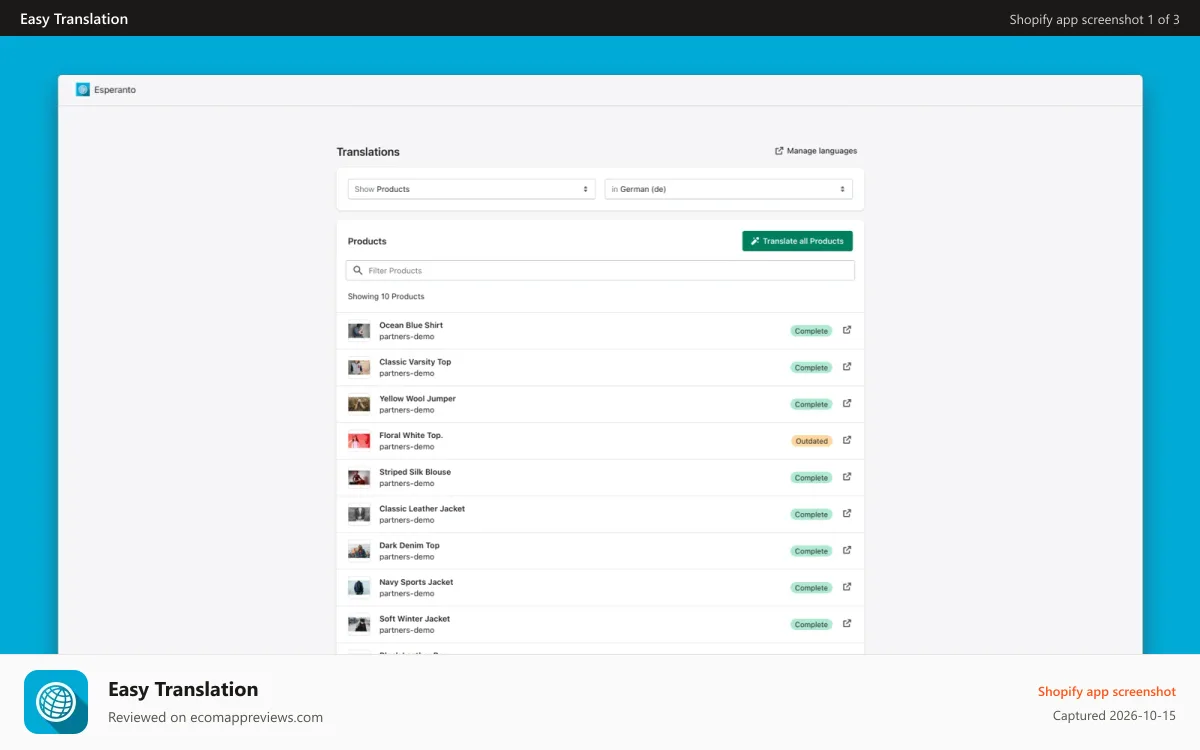Open the Classic Varsity Top product name
The height and width of the screenshot is (750, 1200).
coord(415,362)
